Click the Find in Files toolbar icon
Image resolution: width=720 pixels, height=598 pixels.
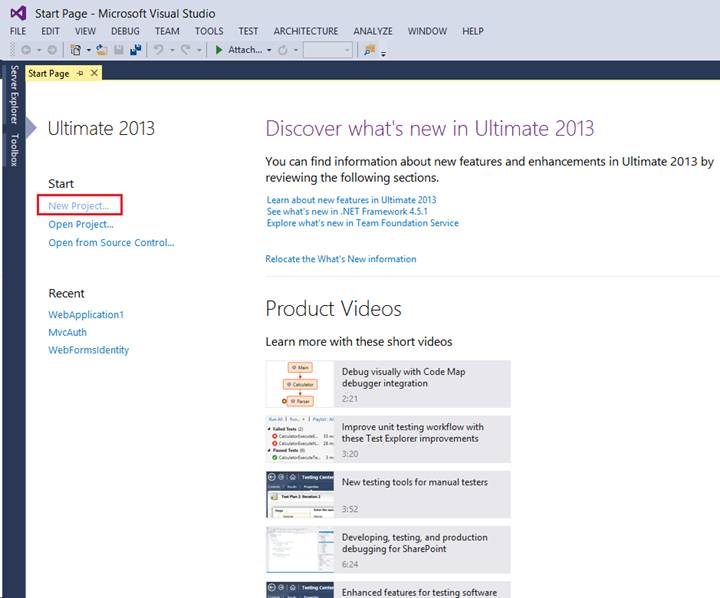click(369, 50)
